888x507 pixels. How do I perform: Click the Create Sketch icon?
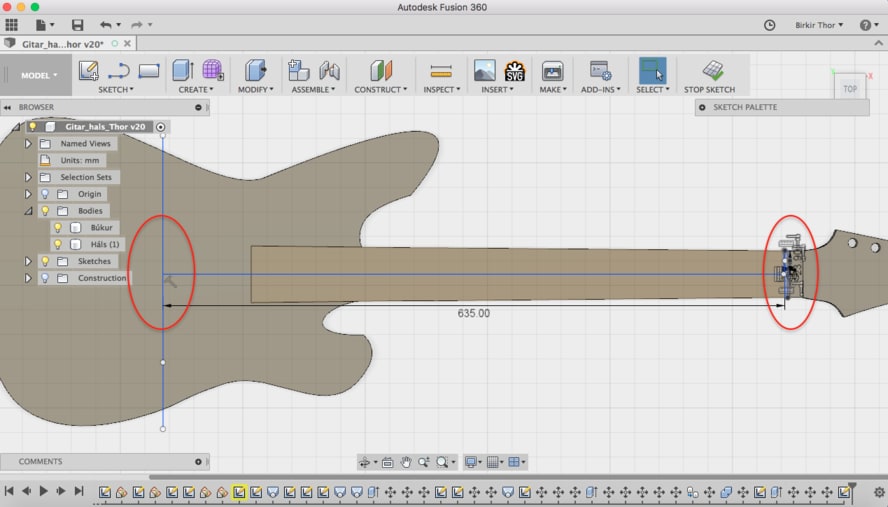(88, 71)
